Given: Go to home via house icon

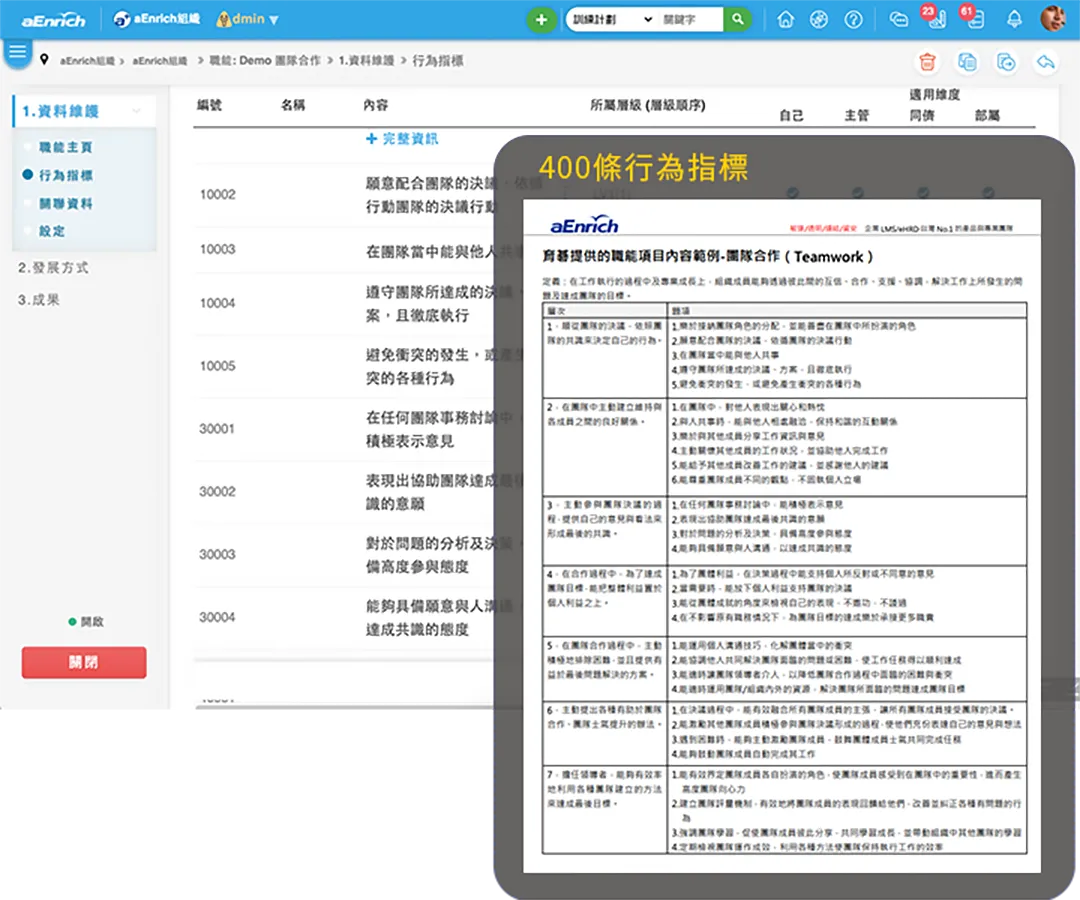Looking at the screenshot, I should (x=785, y=19).
